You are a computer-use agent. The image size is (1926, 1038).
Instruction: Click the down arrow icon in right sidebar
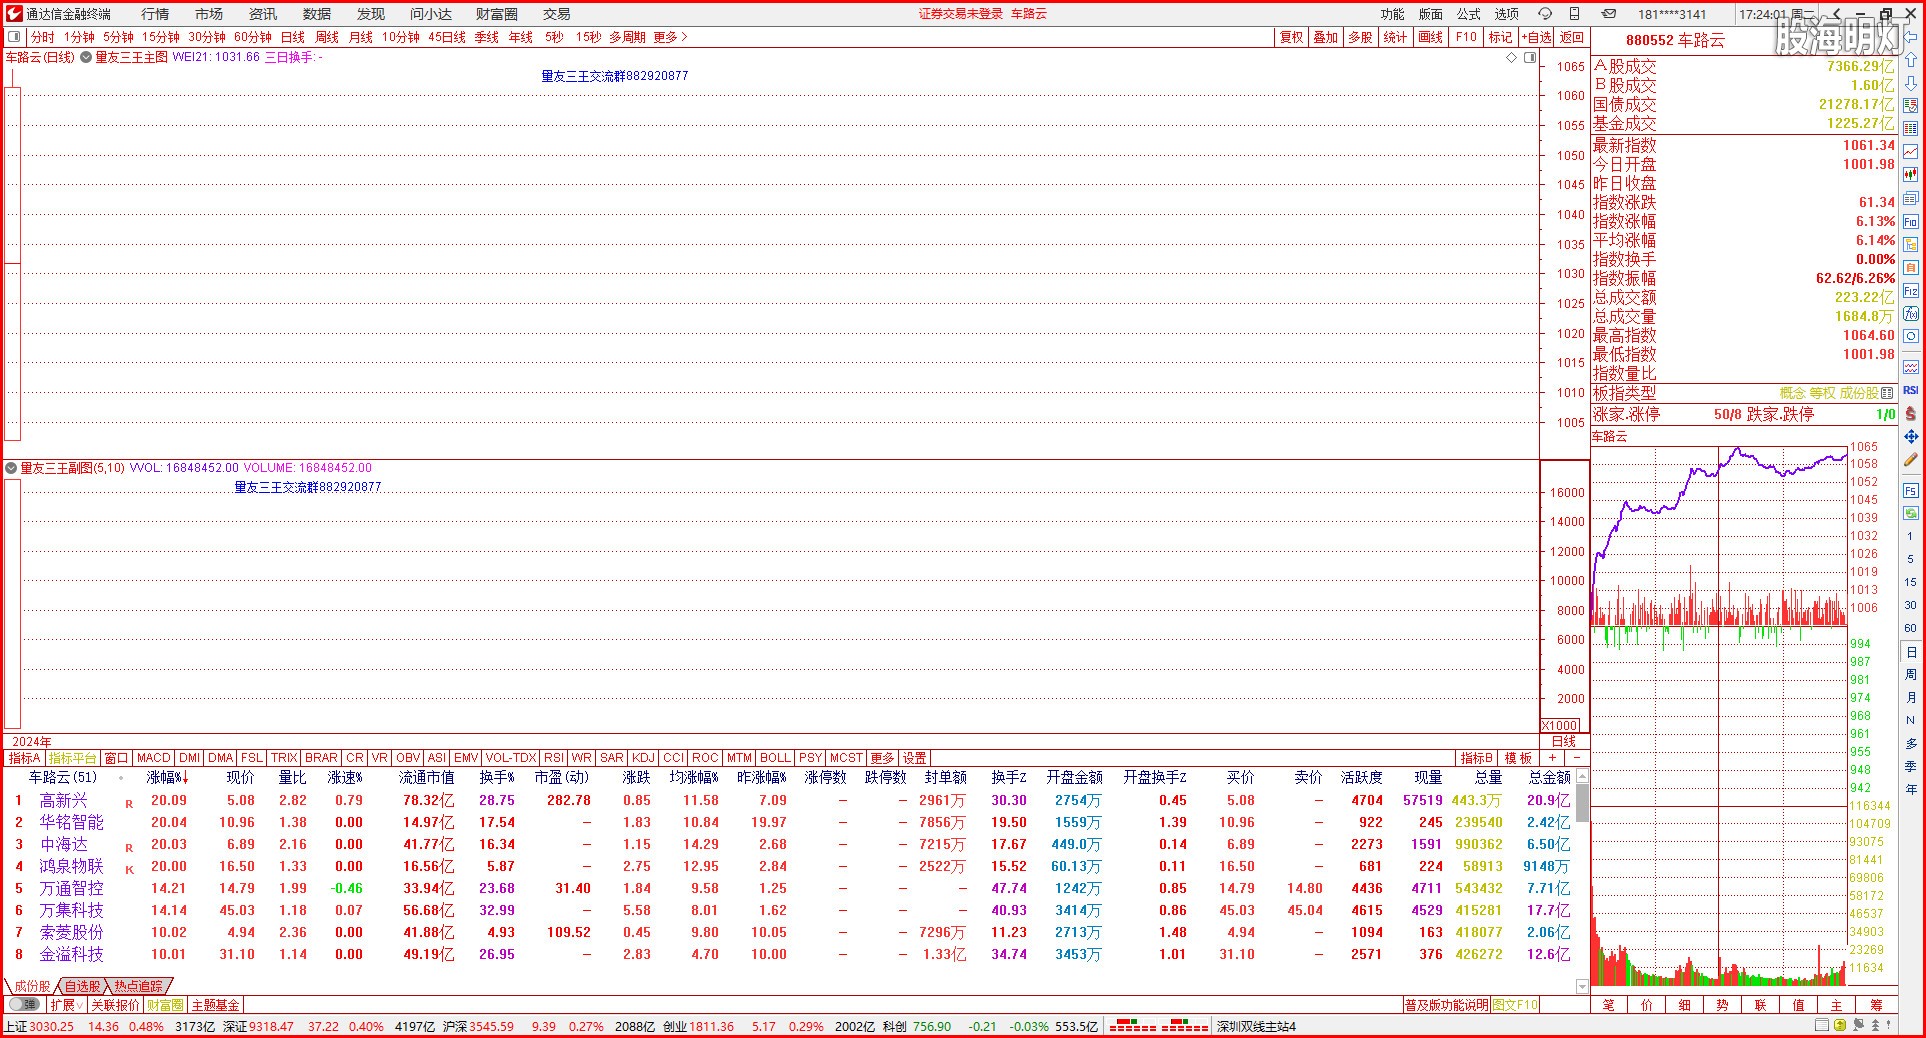[x=1910, y=84]
